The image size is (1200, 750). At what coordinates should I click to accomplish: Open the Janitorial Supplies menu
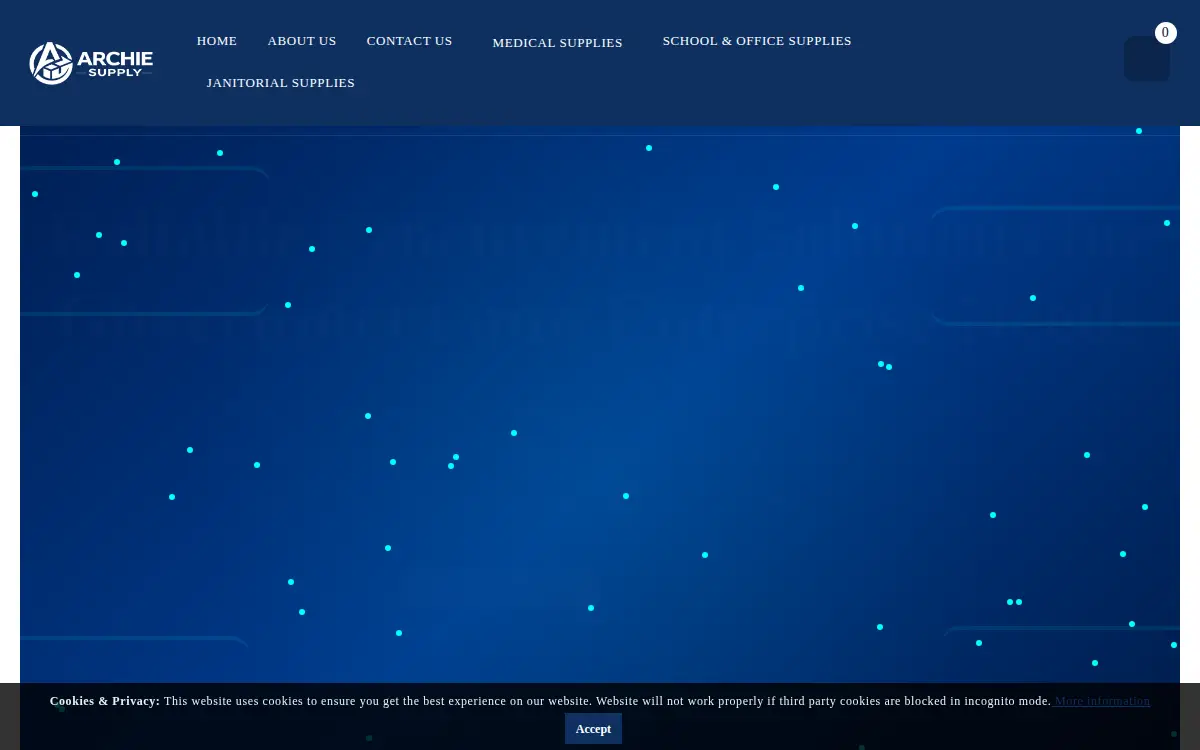pyautogui.click(x=281, y=83)
